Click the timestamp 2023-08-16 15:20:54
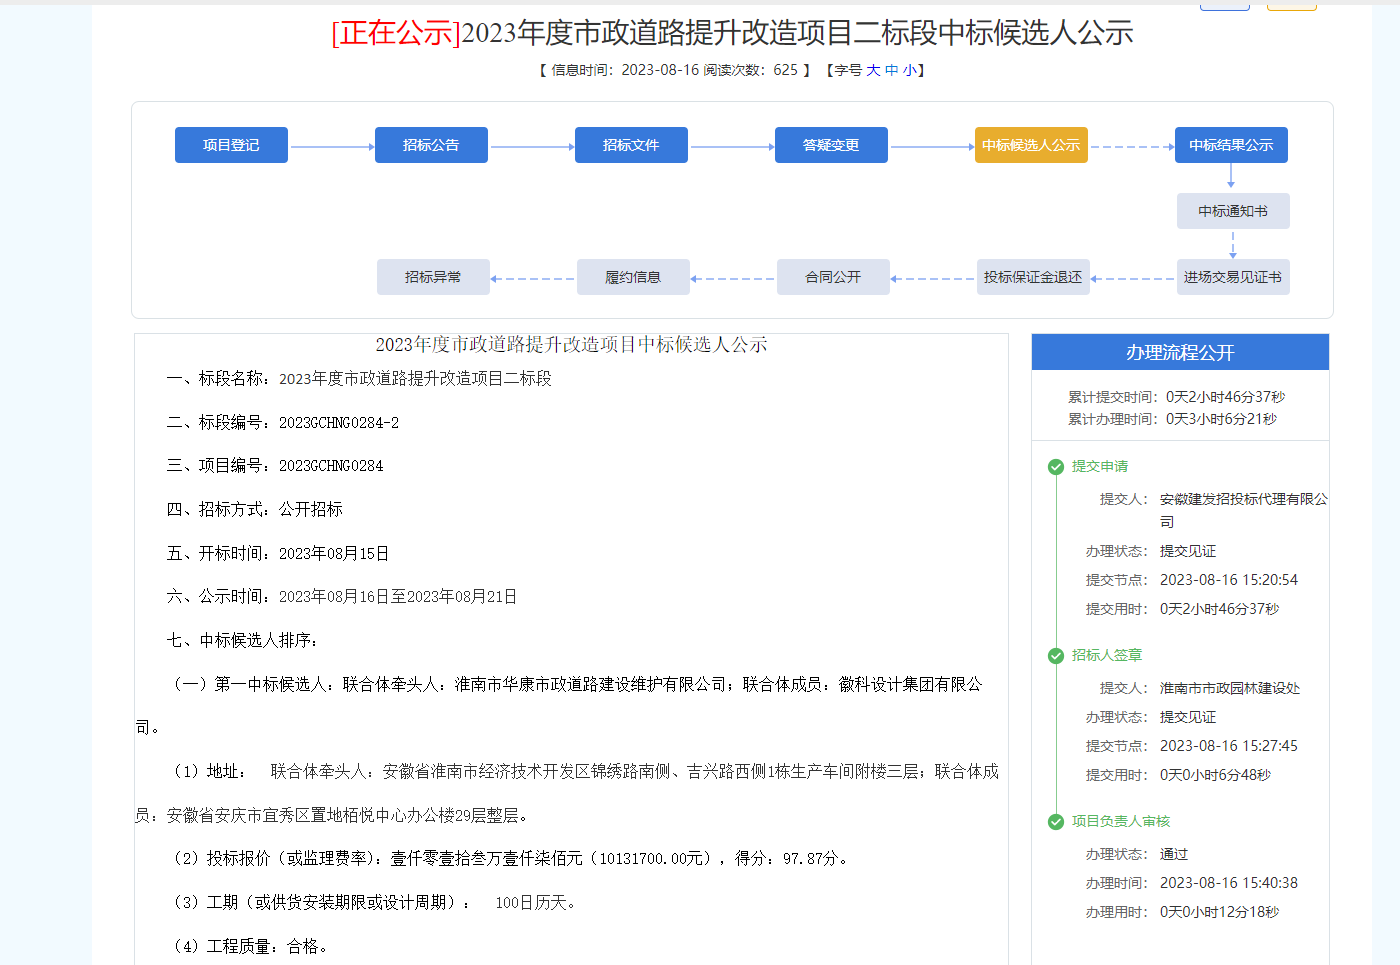This screenshot has width=1400, height=965. (1229, 580)
